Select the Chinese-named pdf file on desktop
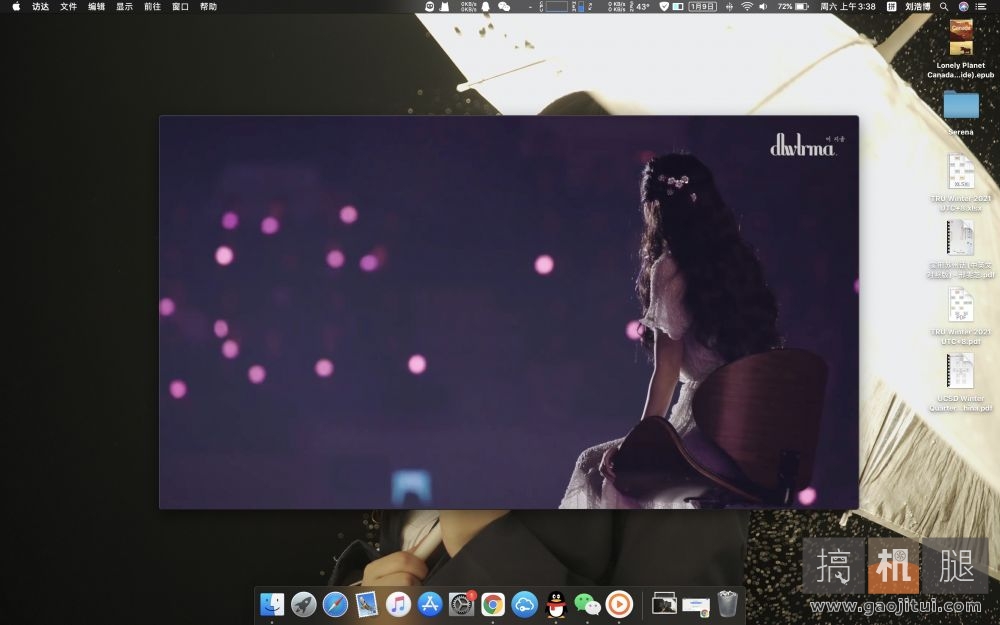This screenshot has height=625, width=1000. pyautogui.click(x=960, y=250)
